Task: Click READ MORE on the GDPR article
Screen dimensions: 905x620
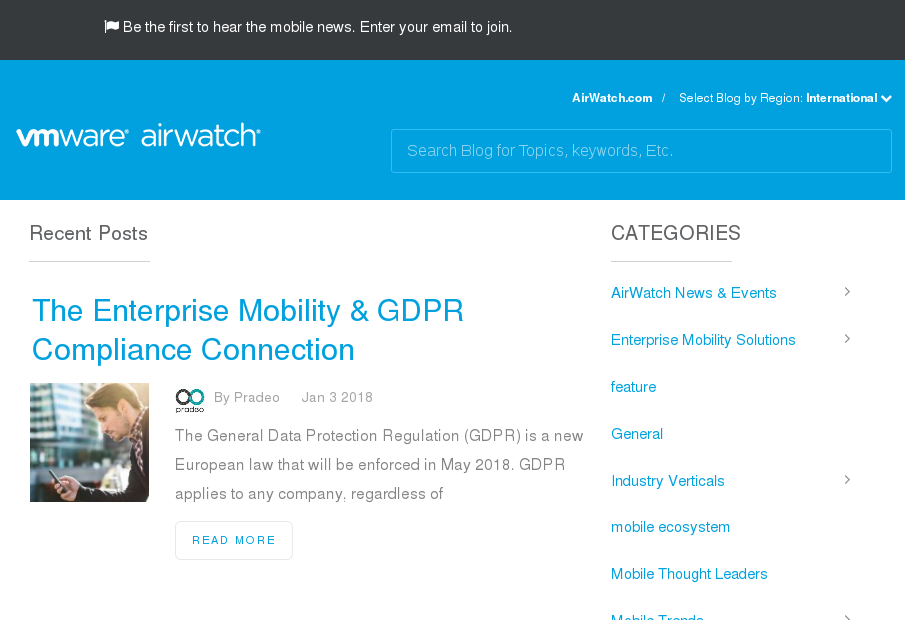Action: point(233,540)
